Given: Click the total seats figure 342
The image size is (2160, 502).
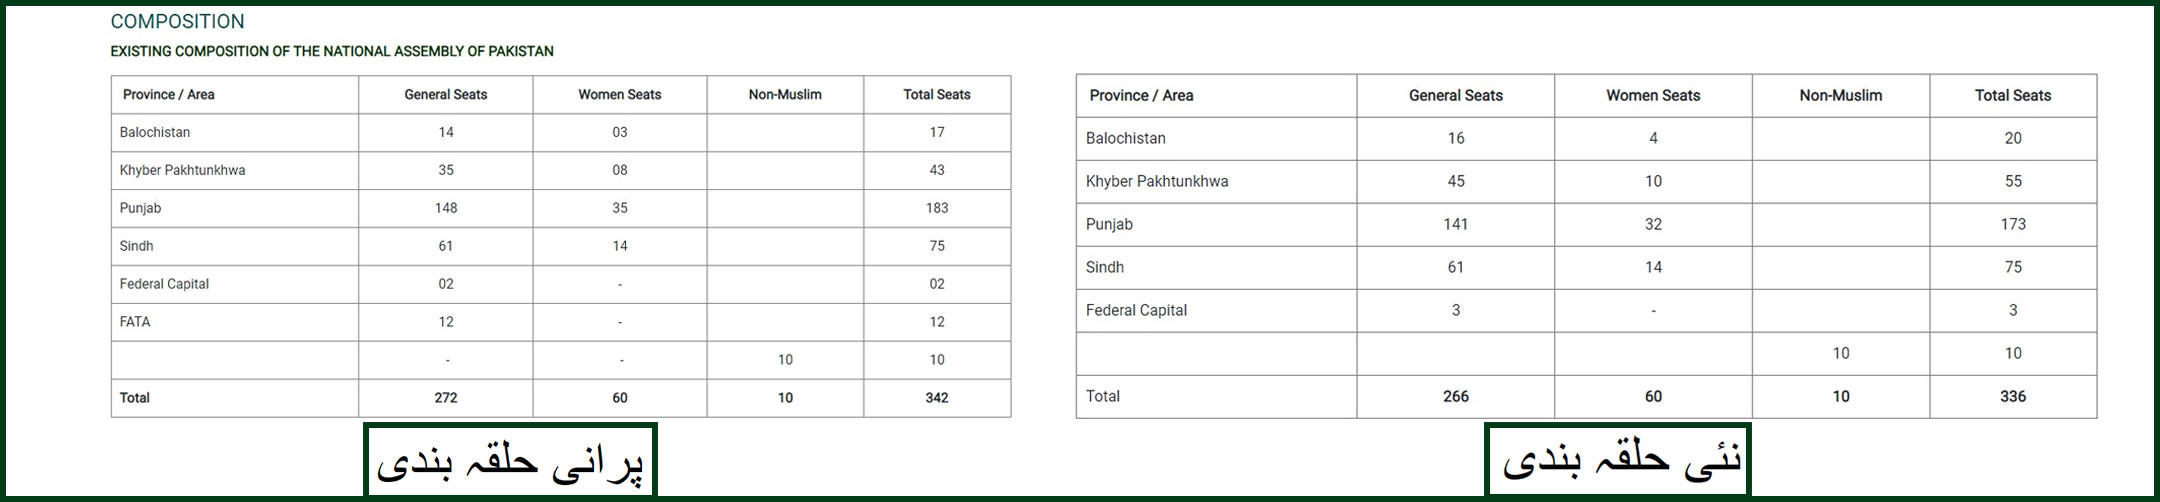Looking at the screenshot, I should coord(937,398).
